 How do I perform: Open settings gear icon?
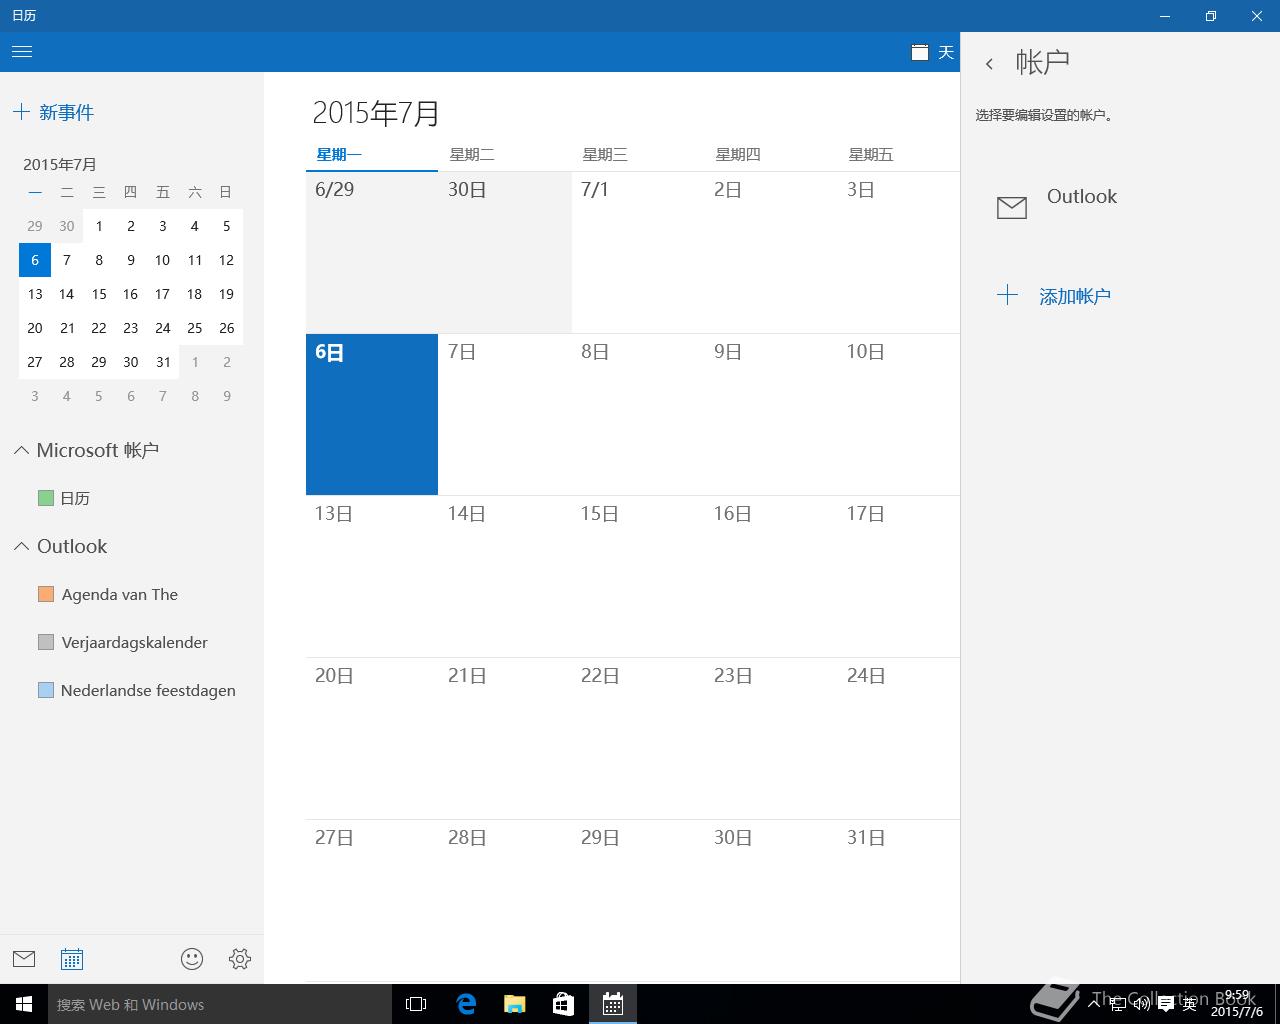(x=240, y=959)
